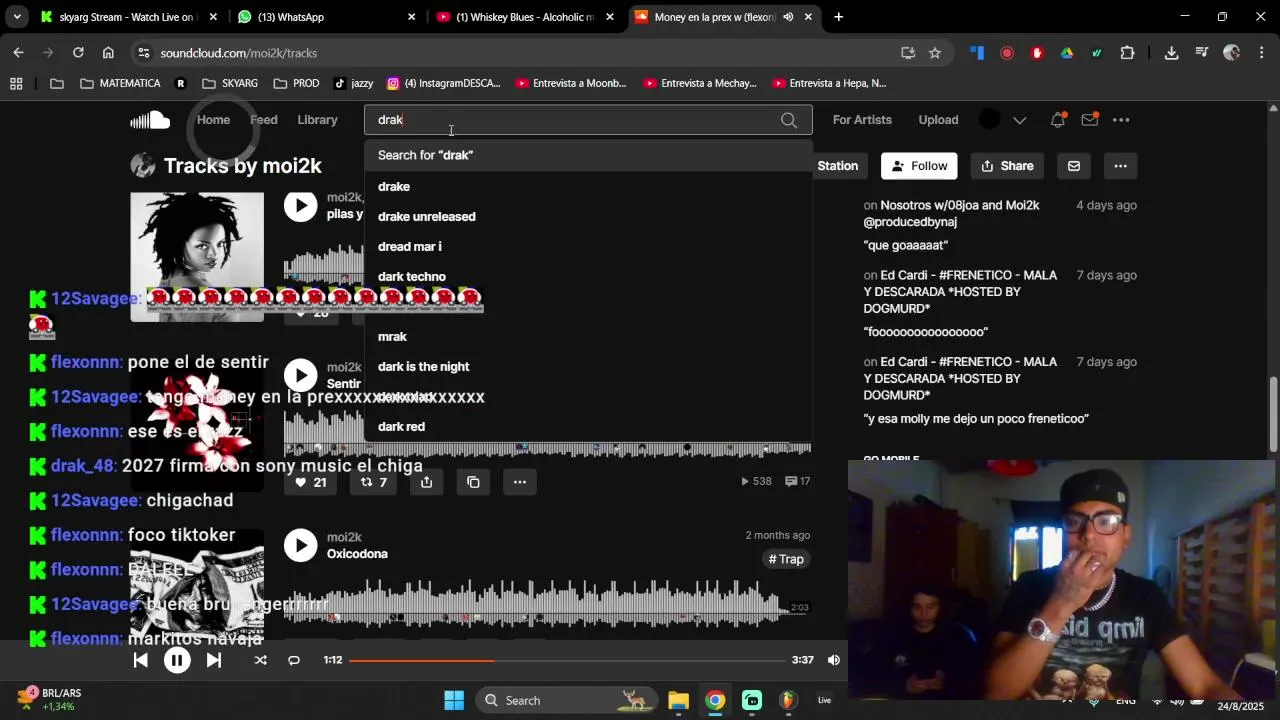1280x720 pixels.
Task: Open SoundCloud notifications bell
Action: [x=1058, y=120]
